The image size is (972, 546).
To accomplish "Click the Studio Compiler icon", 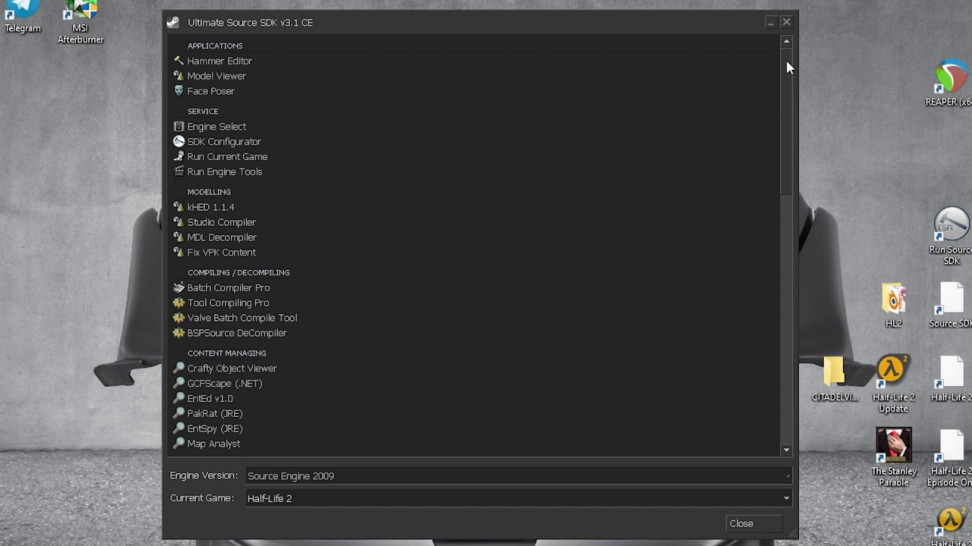I will point(179,222).
